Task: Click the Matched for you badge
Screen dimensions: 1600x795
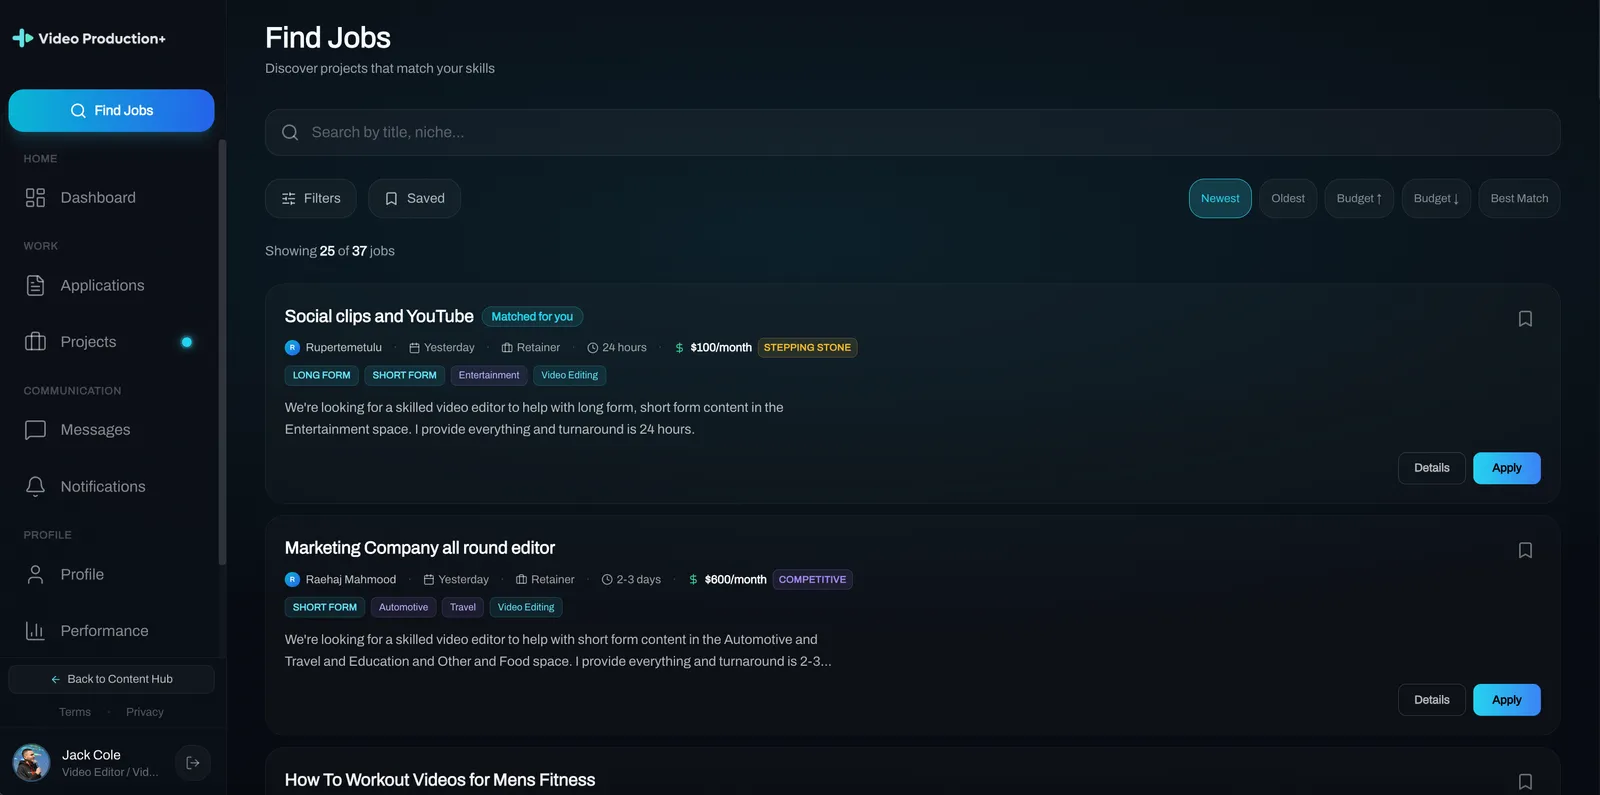Action: click(x=532, y=317)
